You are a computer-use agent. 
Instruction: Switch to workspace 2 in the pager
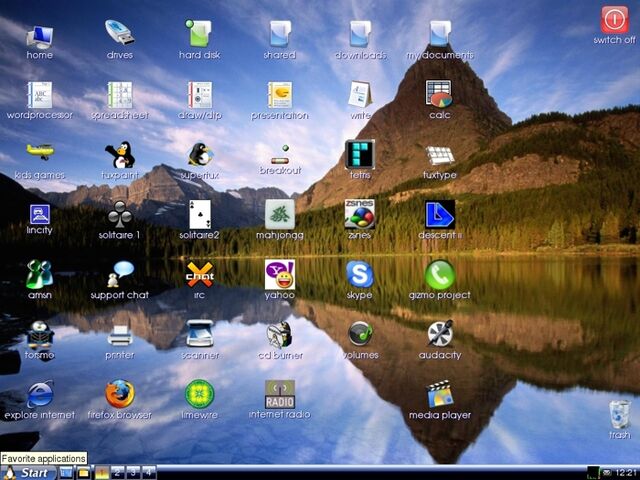117,472
